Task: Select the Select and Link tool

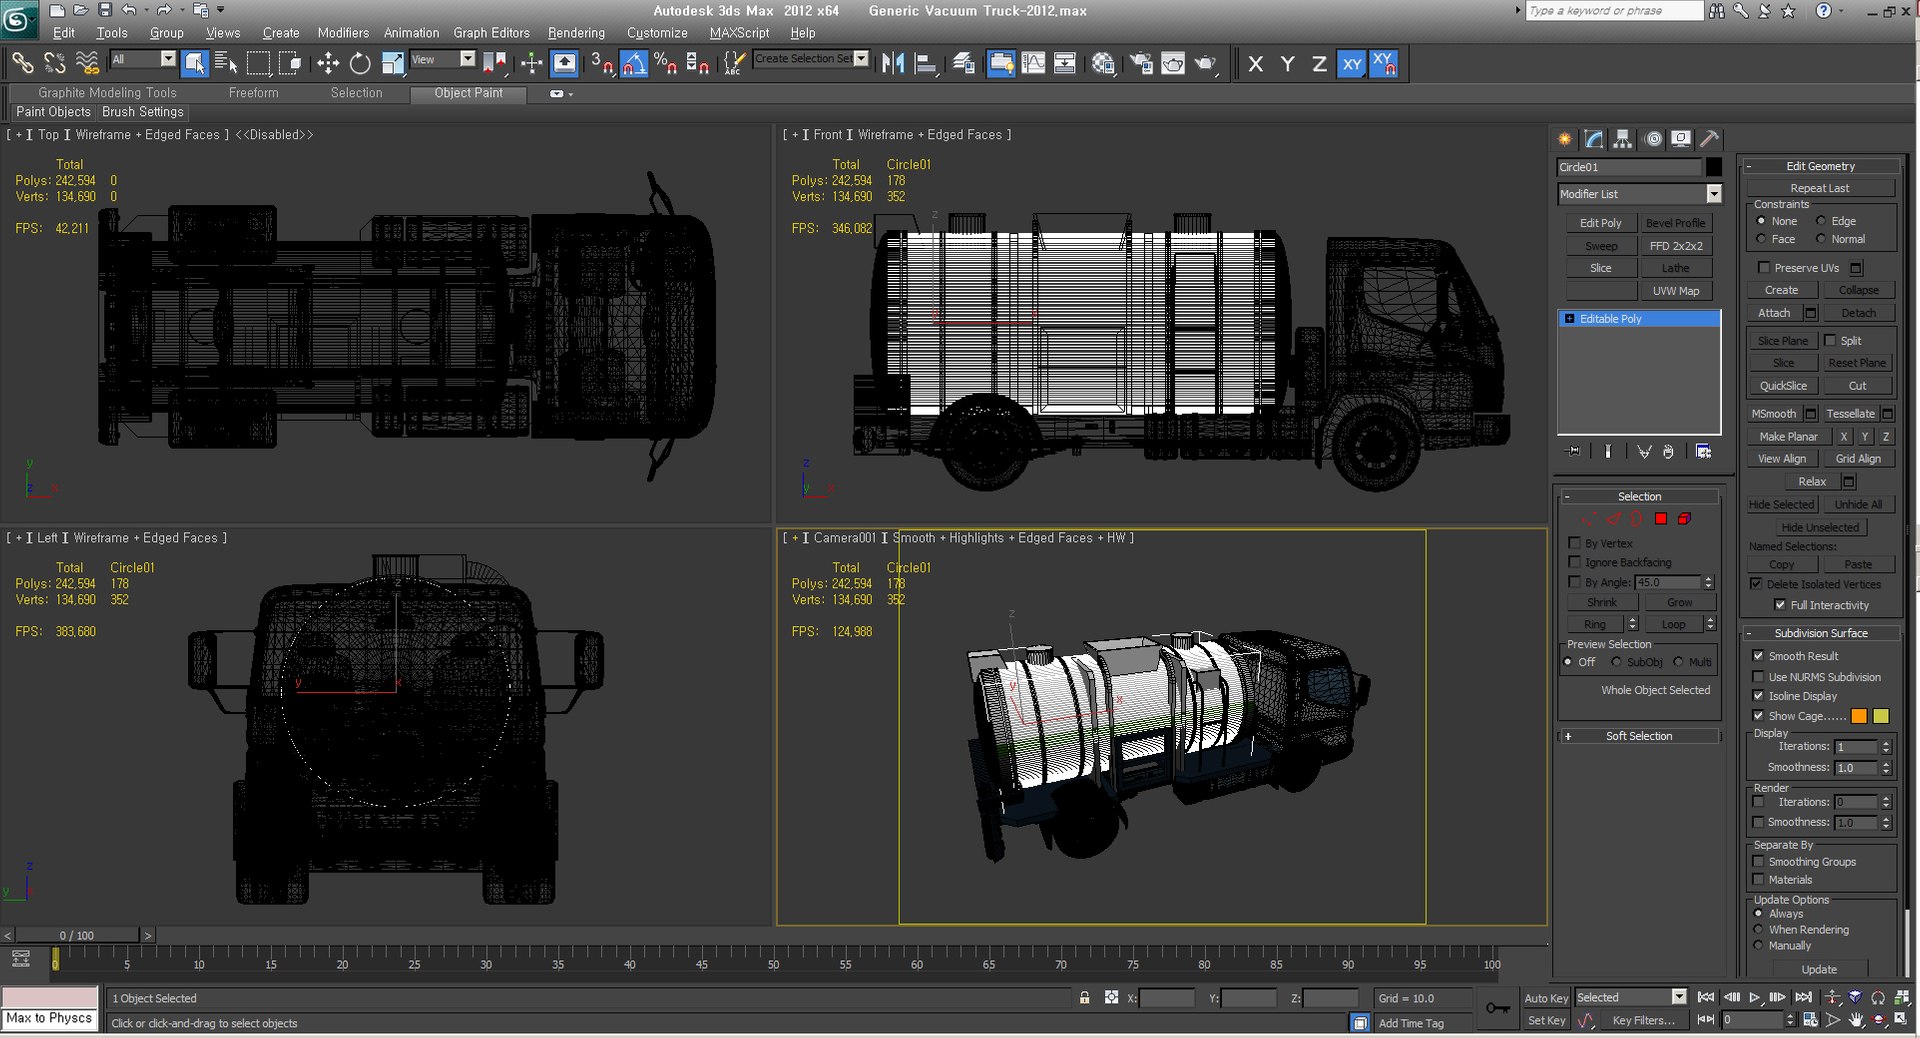Action: (x=22, y=63)
